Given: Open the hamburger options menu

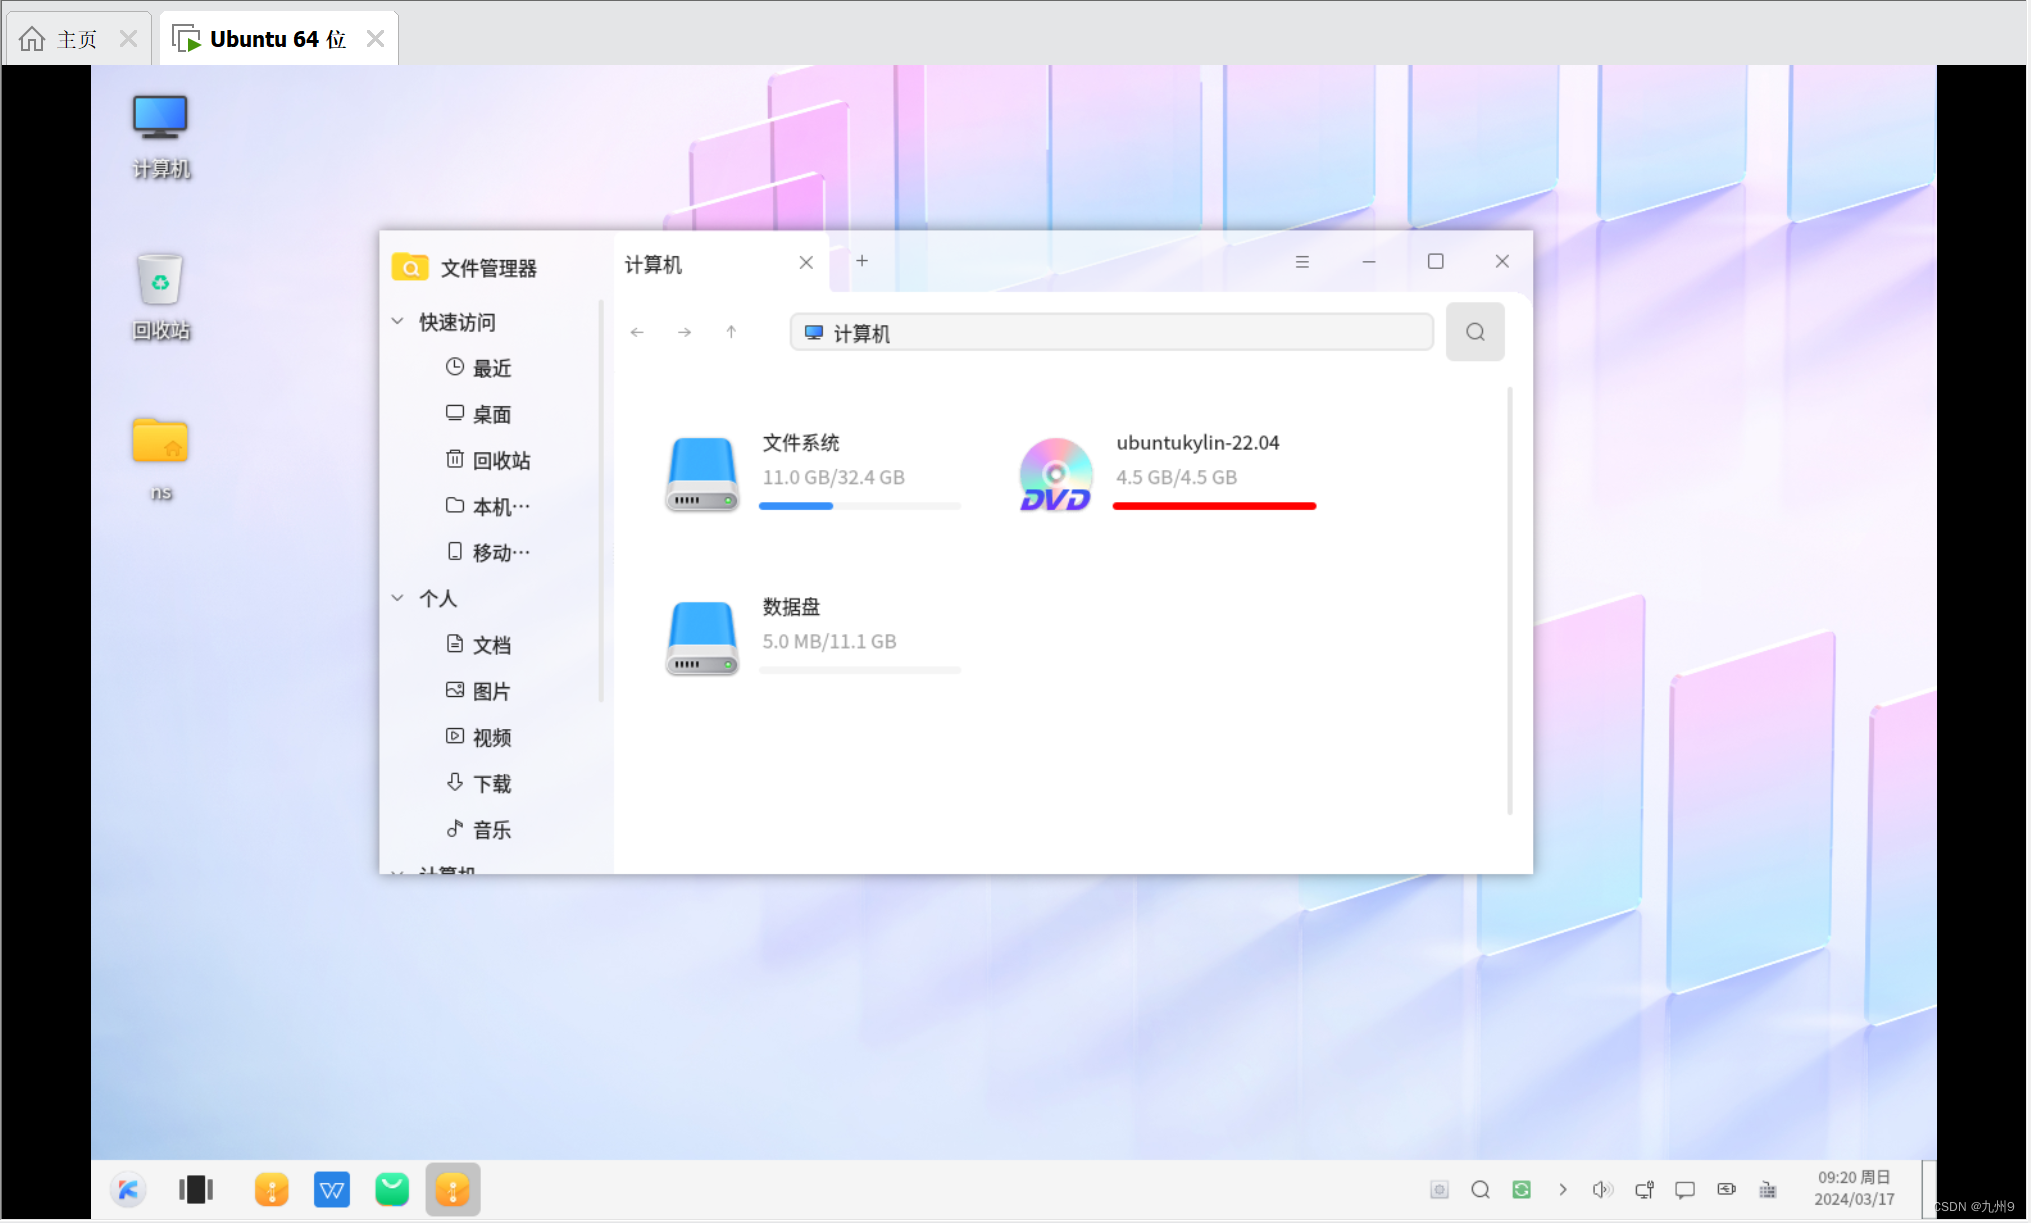Looking at the screenshot, I should coord(1301,262).
